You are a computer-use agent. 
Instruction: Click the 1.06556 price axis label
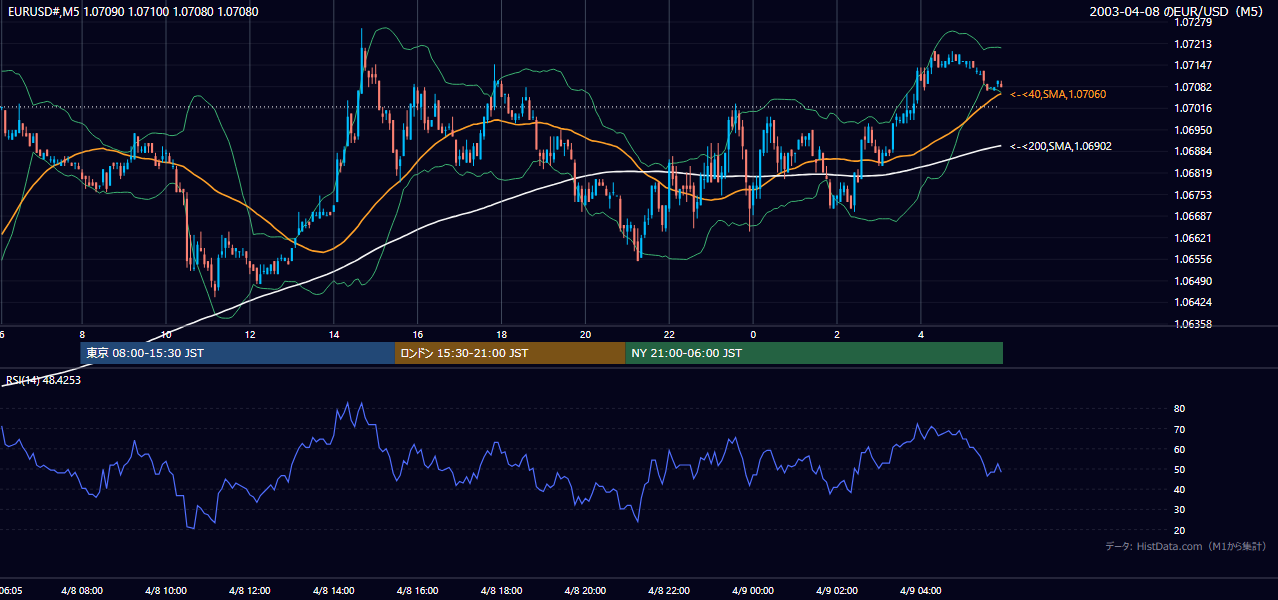pyautogui.click(x=1193, y=259)
